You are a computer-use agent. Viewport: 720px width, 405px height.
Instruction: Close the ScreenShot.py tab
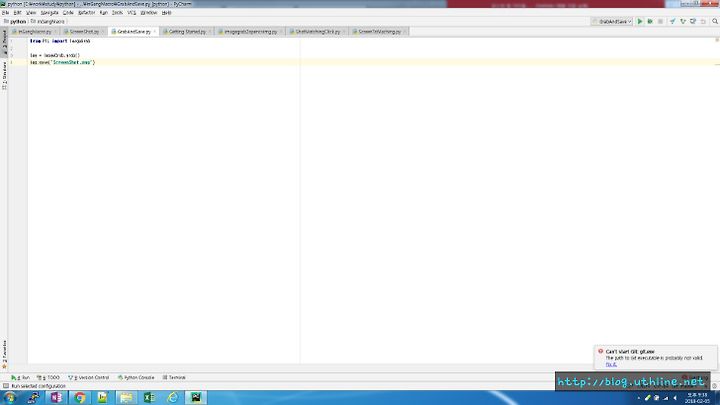pyautogui.click(x=102, y=32)
